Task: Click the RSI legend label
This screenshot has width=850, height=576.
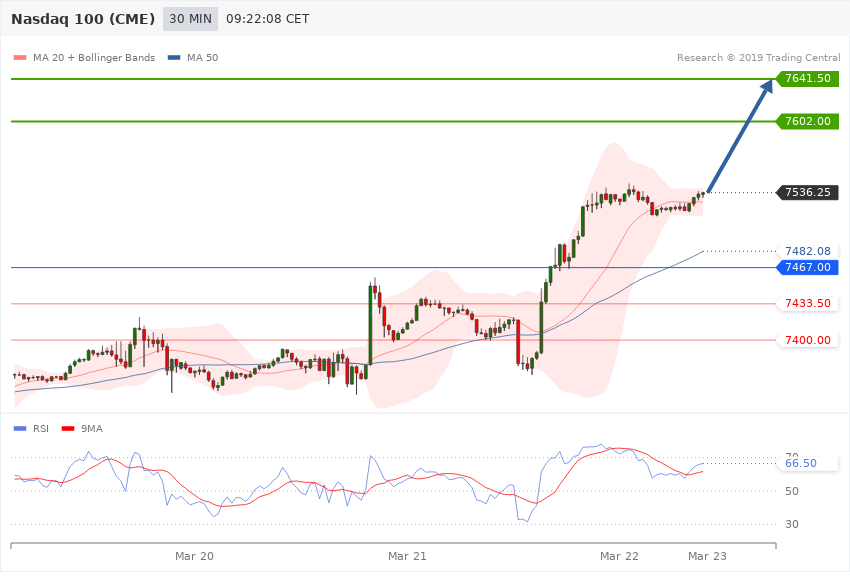Action: tap(41, 429)
